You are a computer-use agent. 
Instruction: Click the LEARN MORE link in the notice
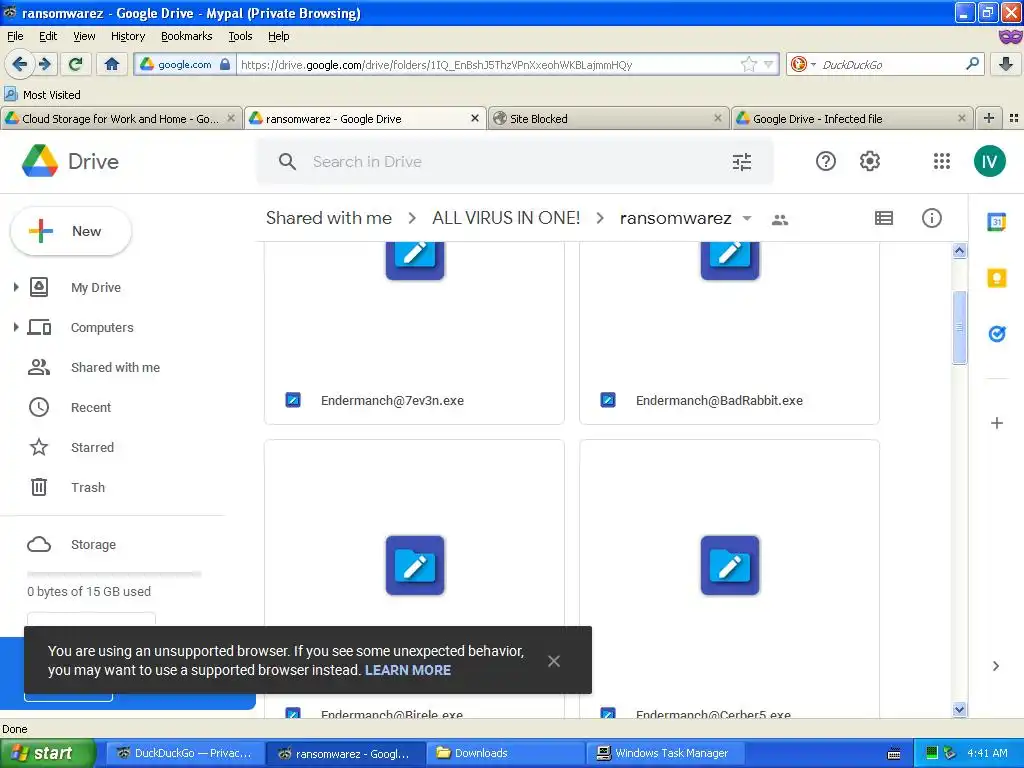click(408, 670)
